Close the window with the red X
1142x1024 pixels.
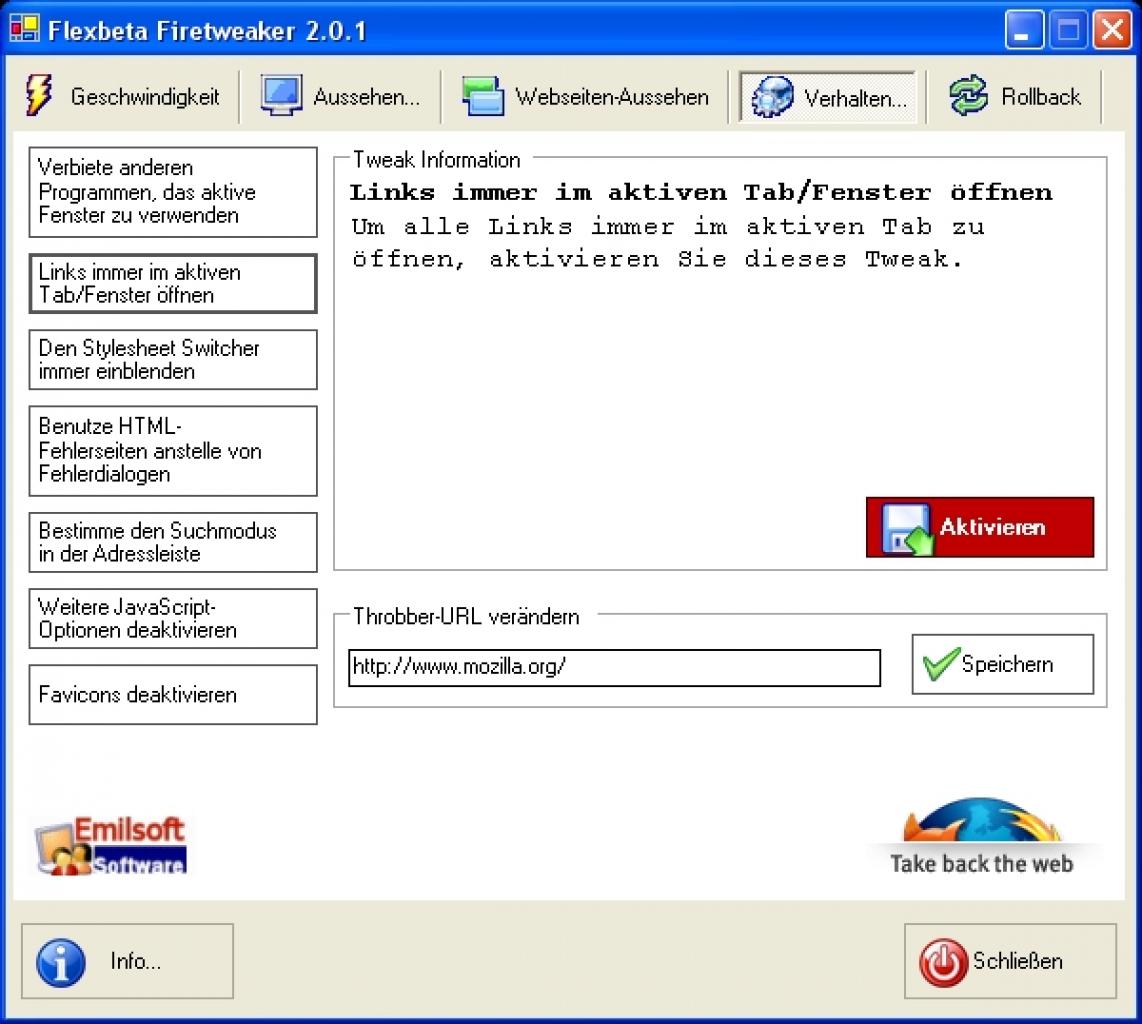coord(1112,31)
